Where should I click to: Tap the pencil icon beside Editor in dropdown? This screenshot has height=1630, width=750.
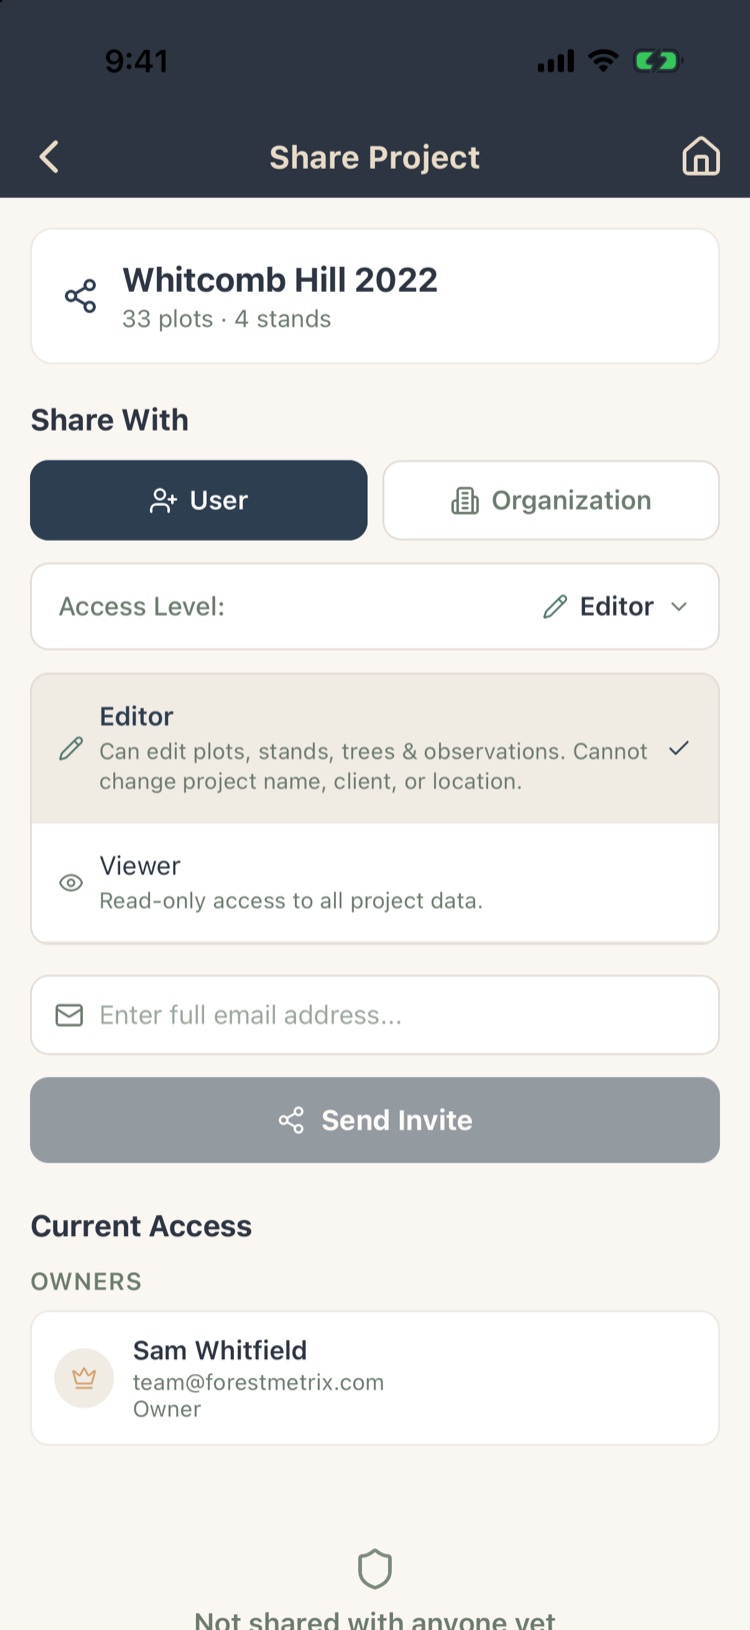[555, 606]
